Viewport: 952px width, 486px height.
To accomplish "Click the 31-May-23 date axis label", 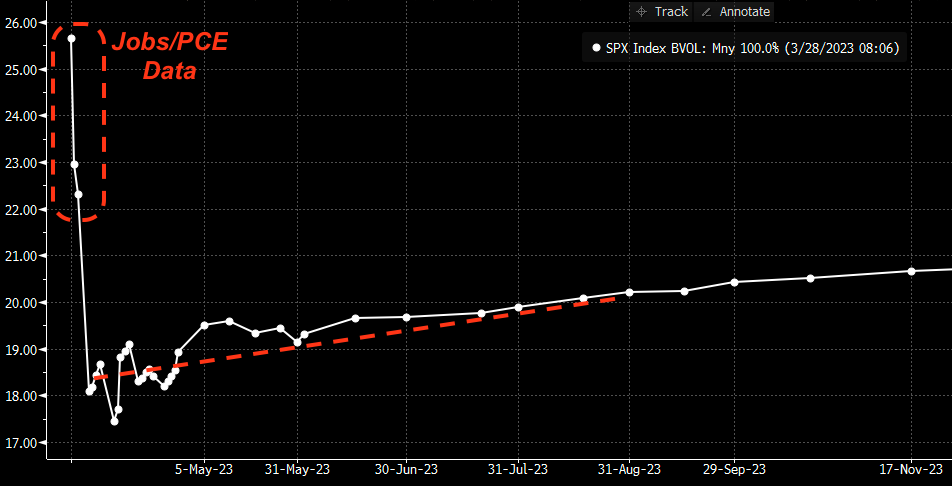I will [299, 469].
